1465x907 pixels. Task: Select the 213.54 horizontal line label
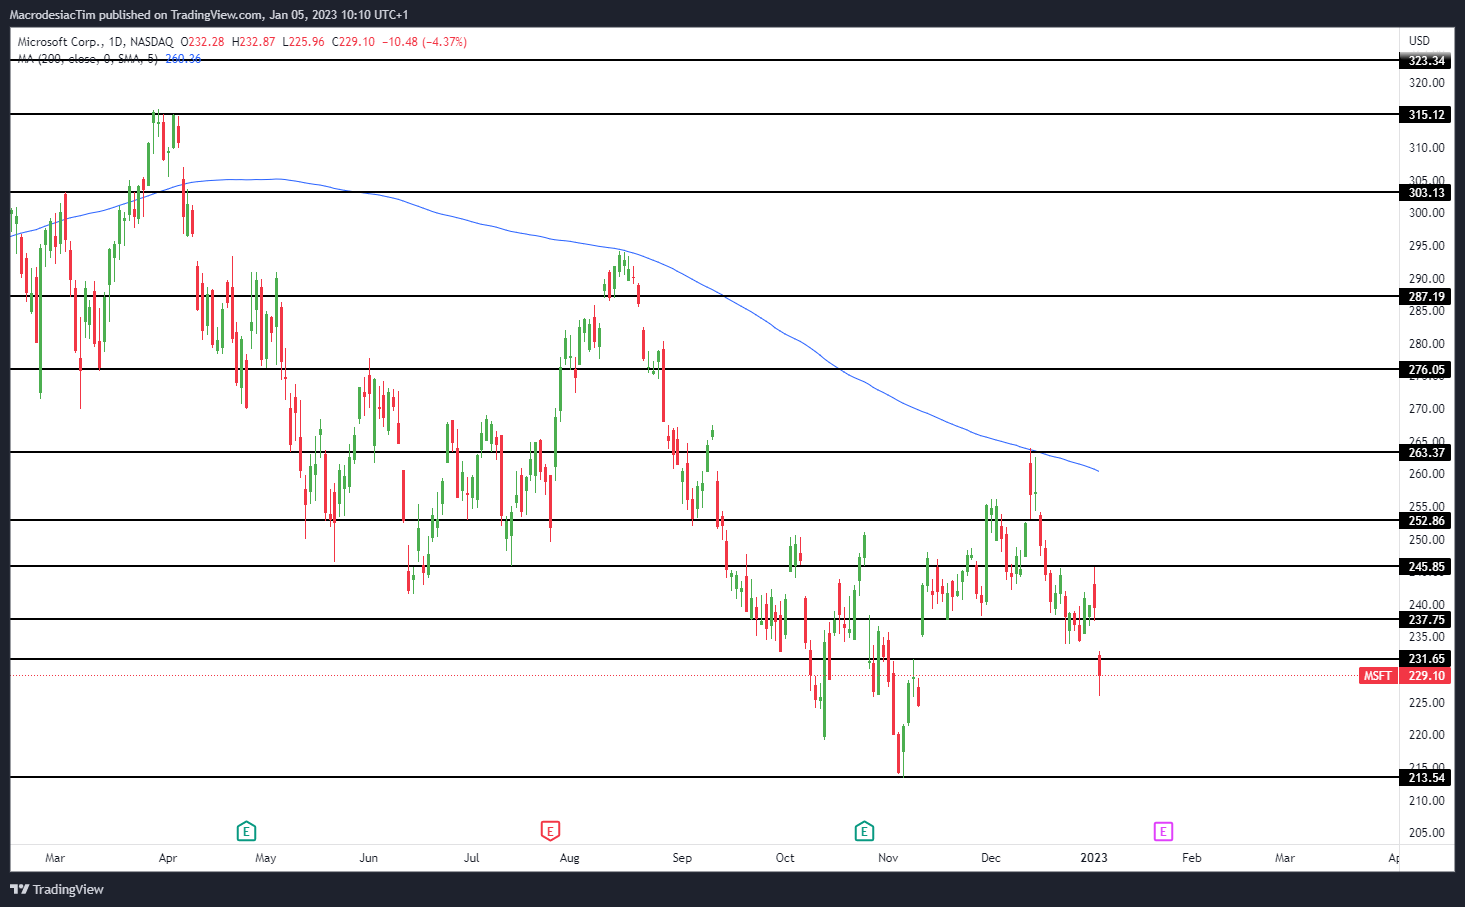[x=1426, y=778]
